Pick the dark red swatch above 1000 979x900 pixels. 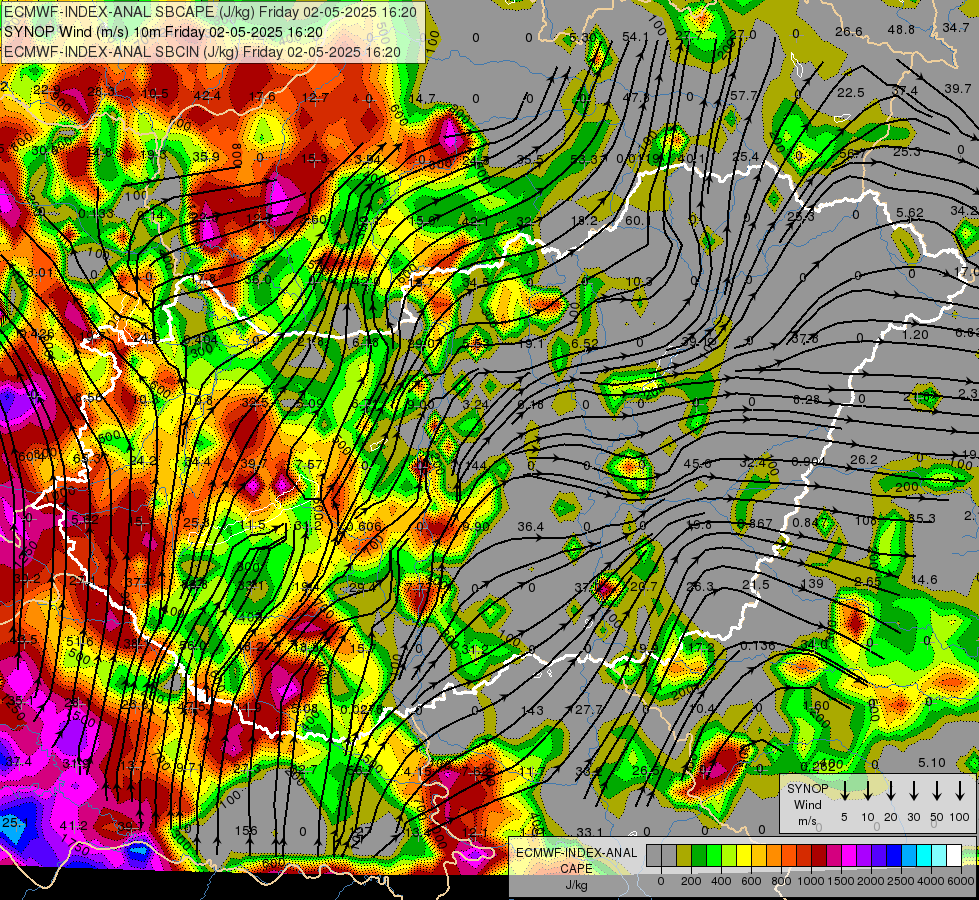[x=819, y=856]
